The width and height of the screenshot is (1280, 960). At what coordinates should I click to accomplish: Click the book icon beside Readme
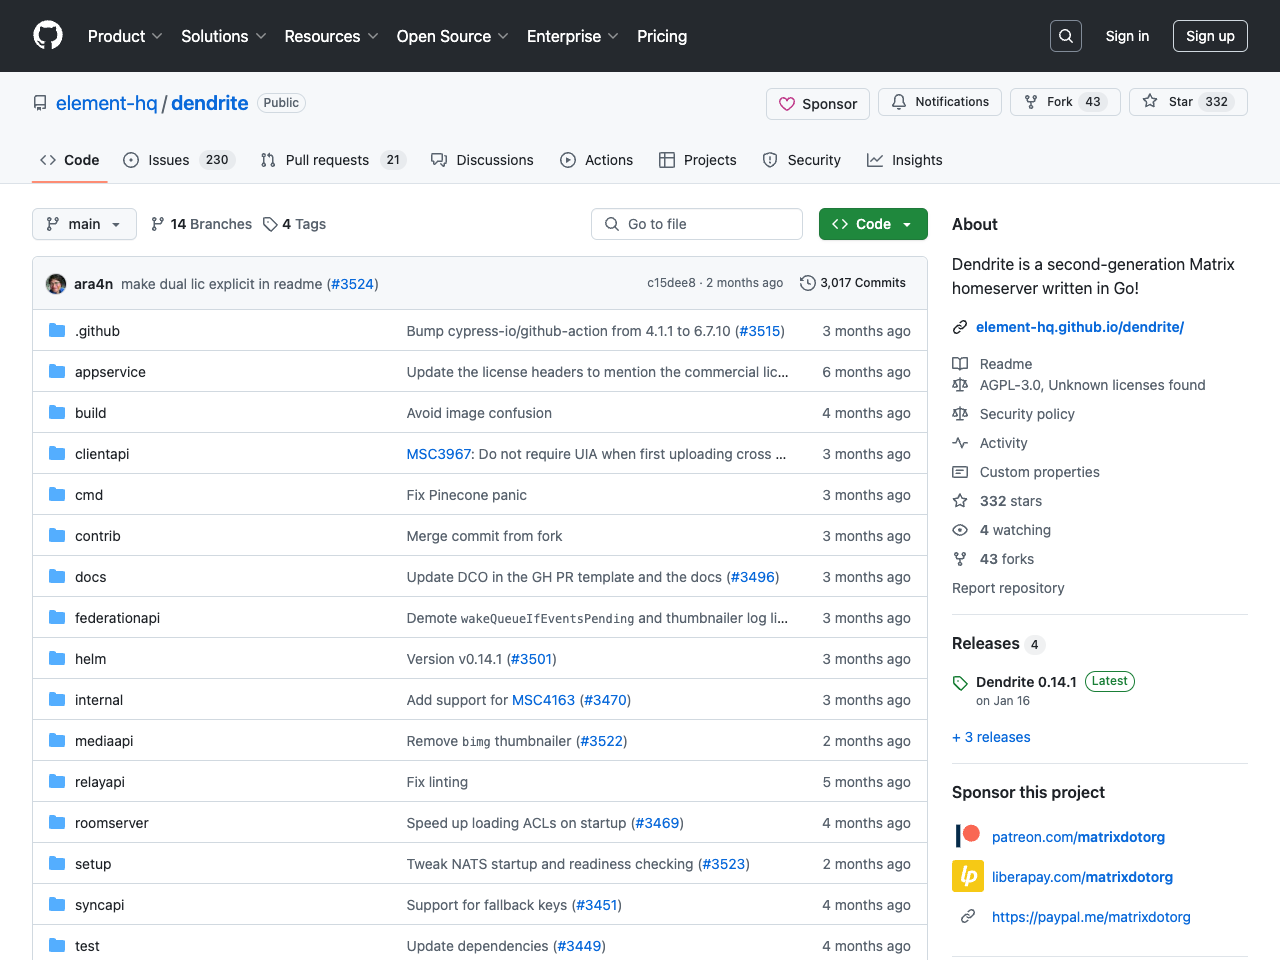pyautogui.click(x=960, y=364)
